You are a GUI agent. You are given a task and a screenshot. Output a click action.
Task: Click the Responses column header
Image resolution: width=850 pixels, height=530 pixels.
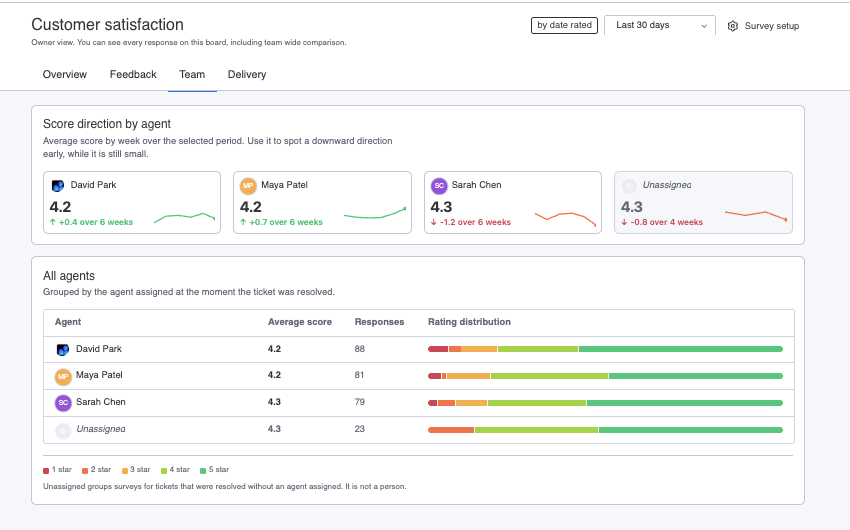[x=379, y=322]
